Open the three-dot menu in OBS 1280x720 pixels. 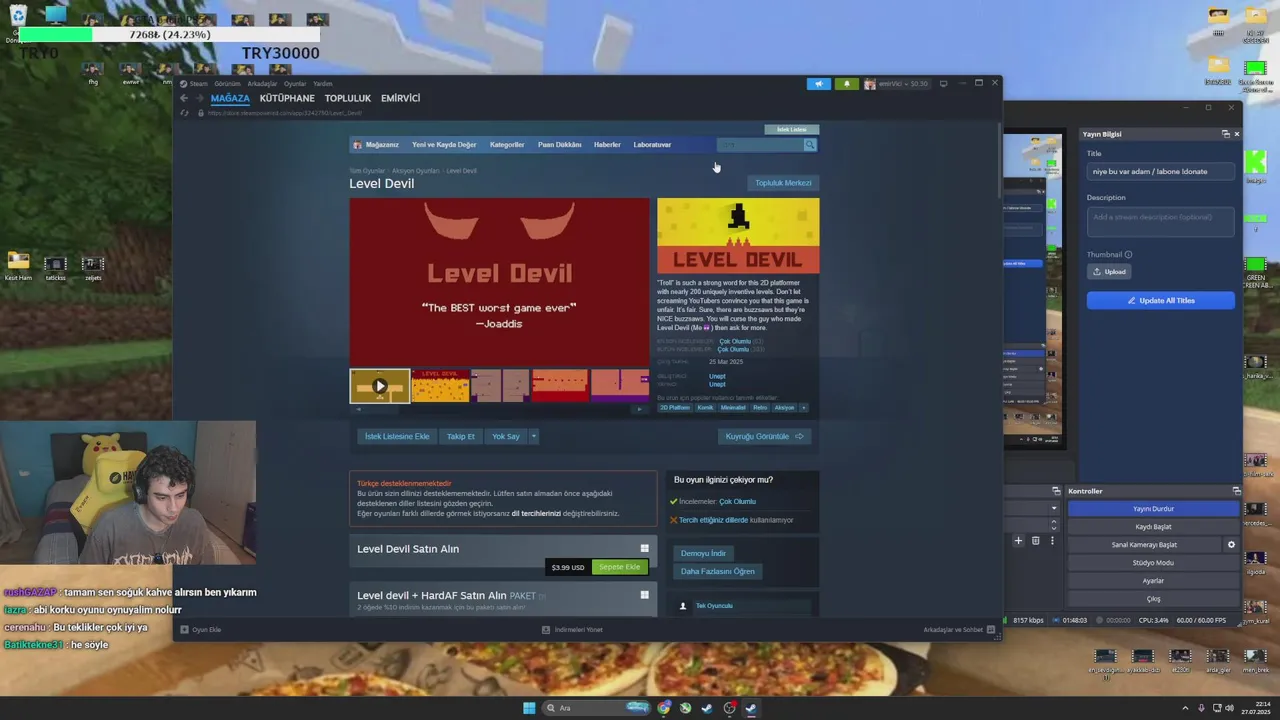1052,541
